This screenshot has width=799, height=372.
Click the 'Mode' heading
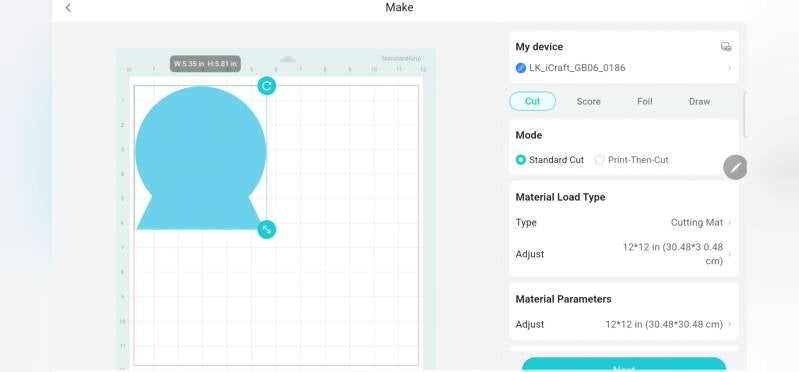pyautogui.click(x=528, y=135)
